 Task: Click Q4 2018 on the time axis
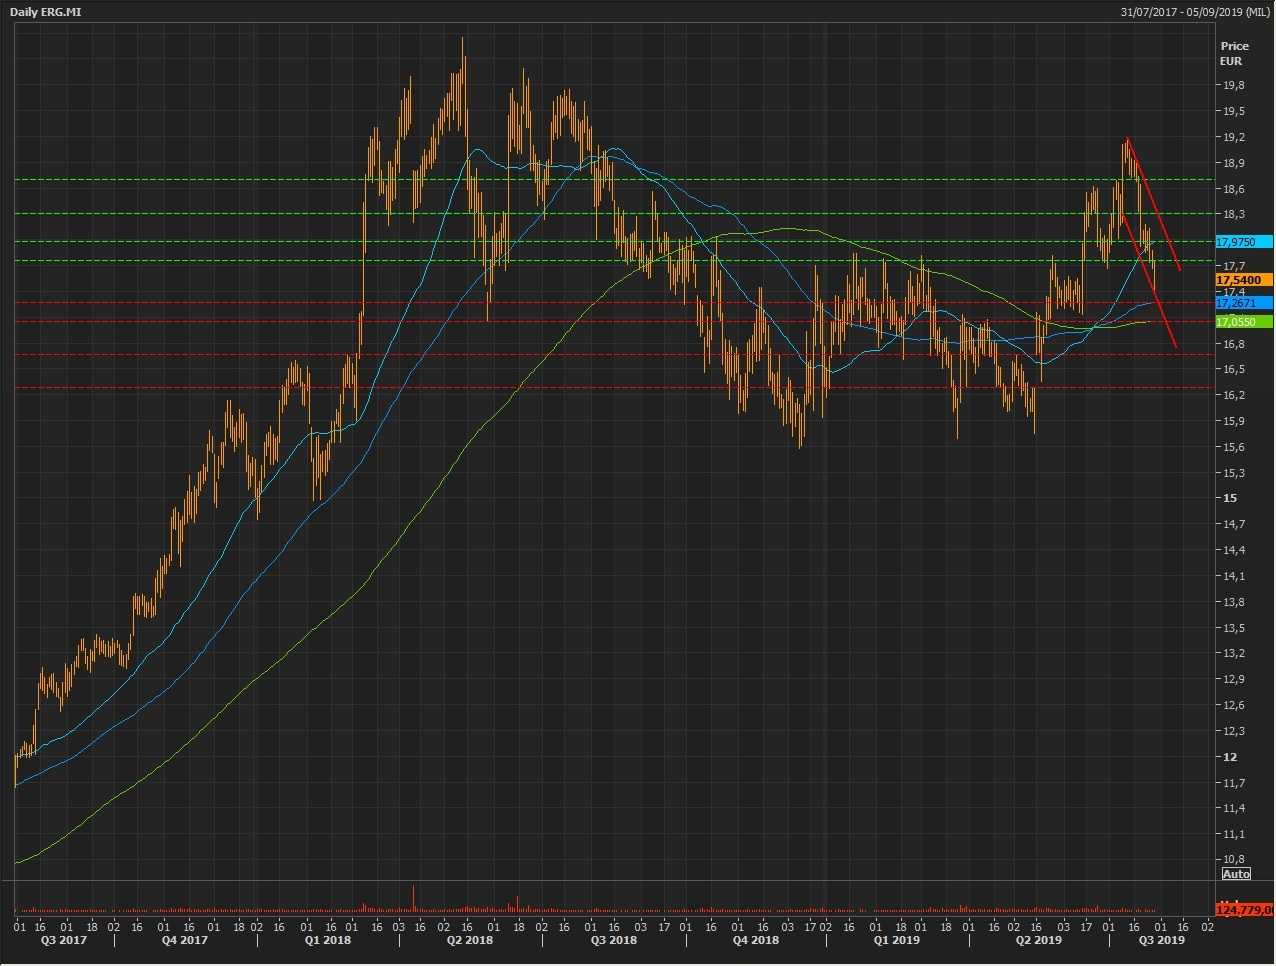pyautogui.click(x=755, y=940)
